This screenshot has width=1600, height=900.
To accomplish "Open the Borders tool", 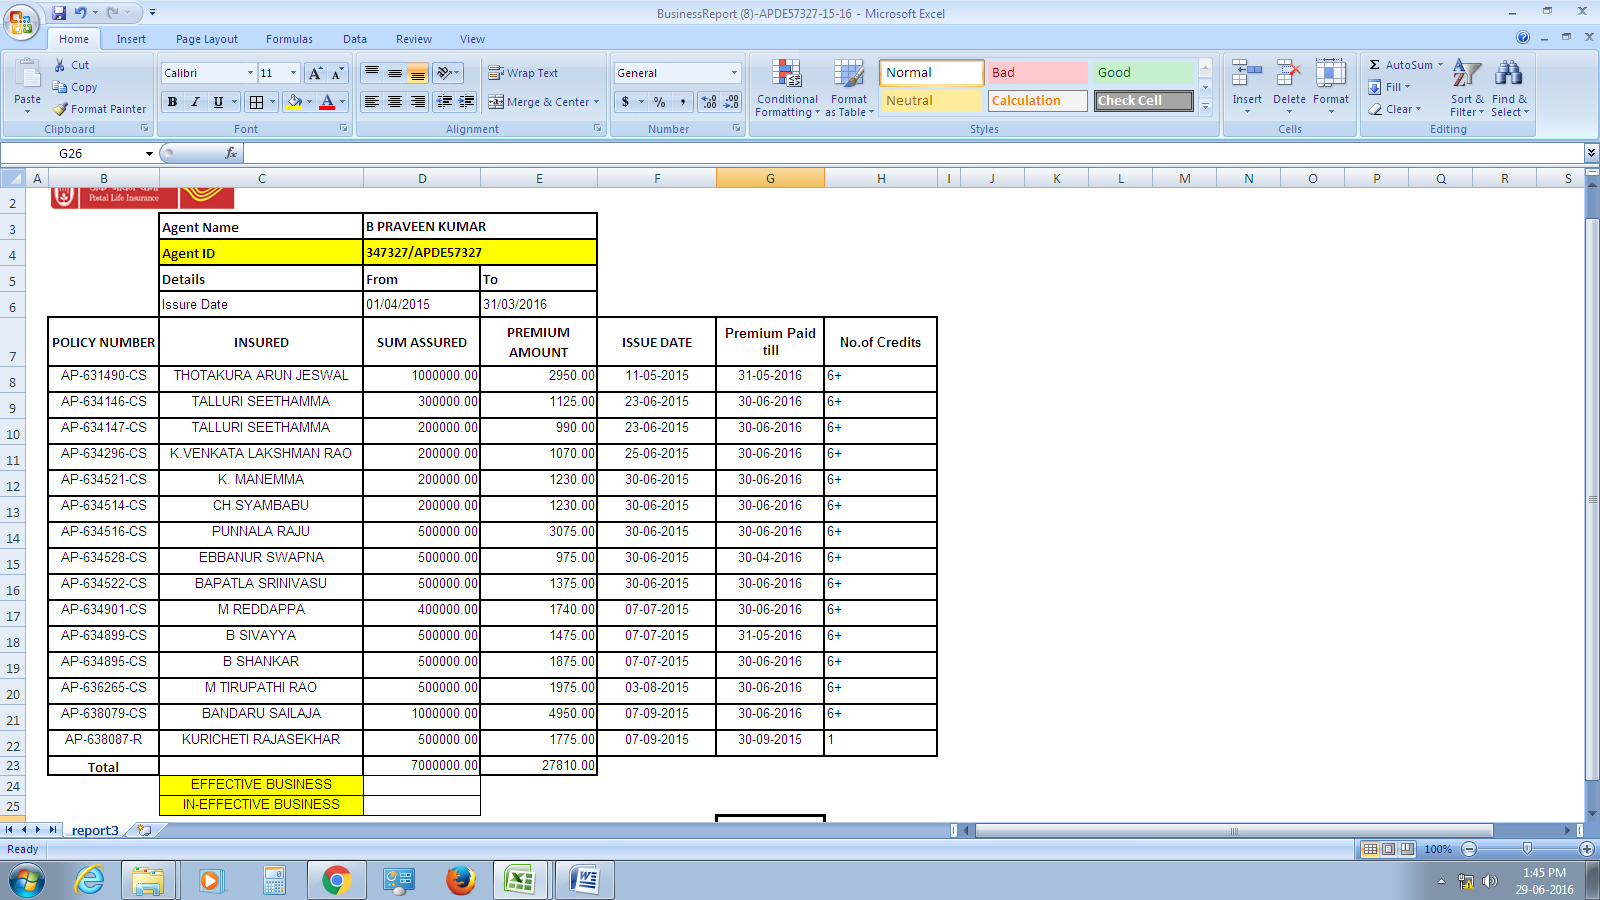I will click(257, 102).
